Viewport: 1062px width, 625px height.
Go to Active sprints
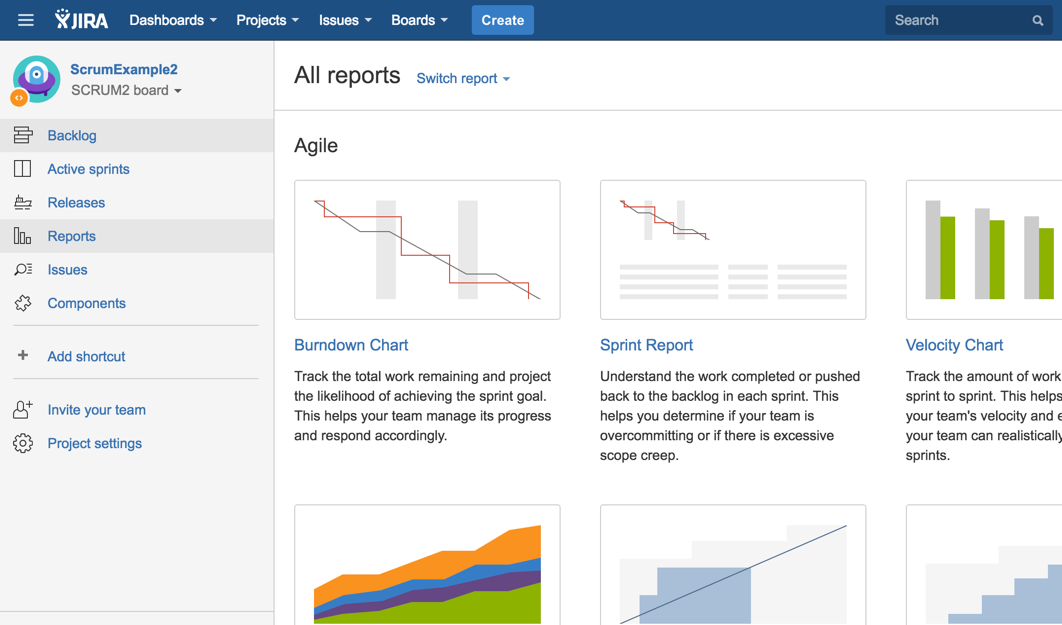pos(88,169)
